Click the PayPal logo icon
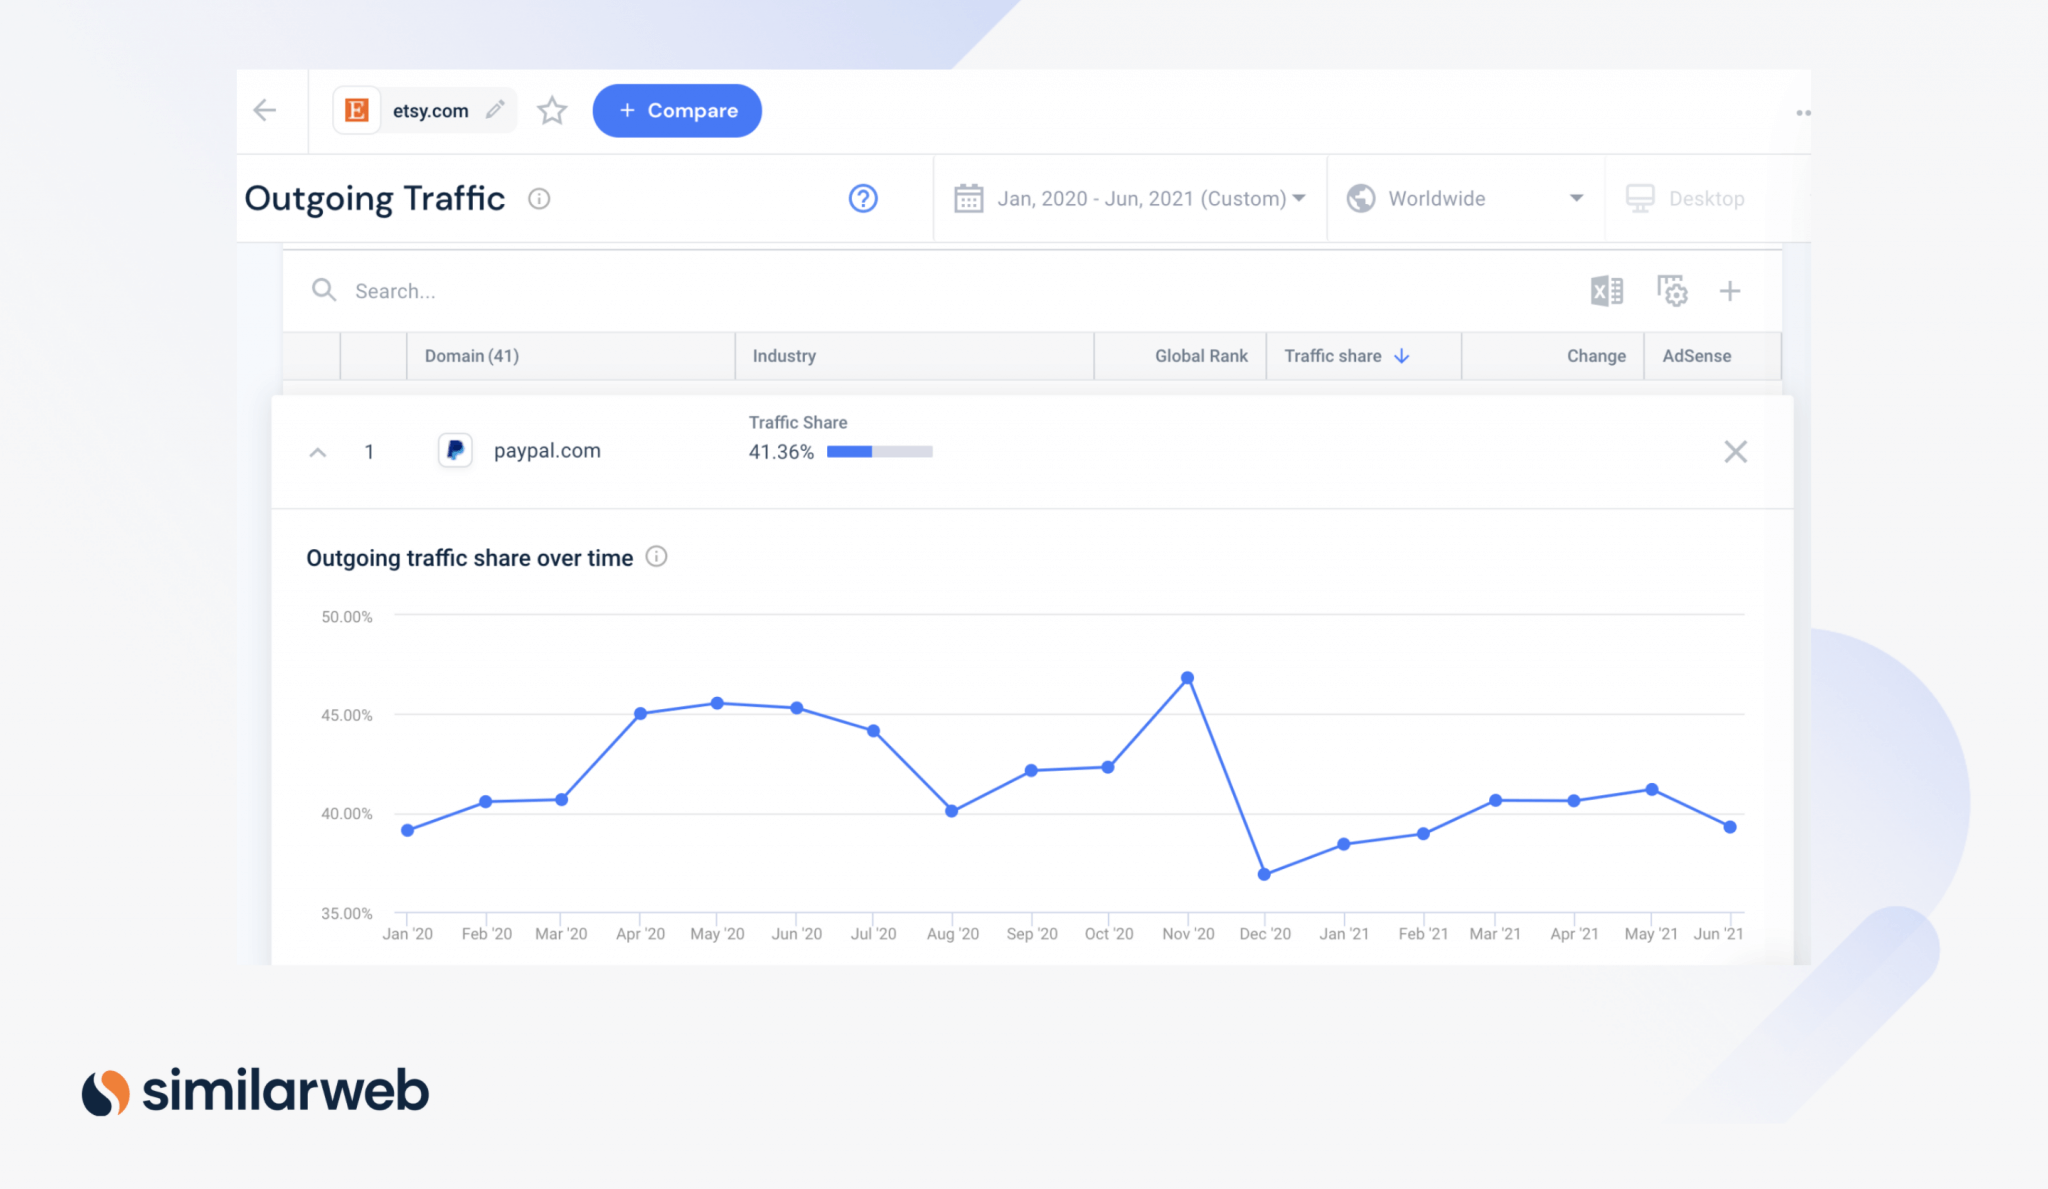Image resolution: width=2048 pixels, height=1189 pixels. [455, 451]
